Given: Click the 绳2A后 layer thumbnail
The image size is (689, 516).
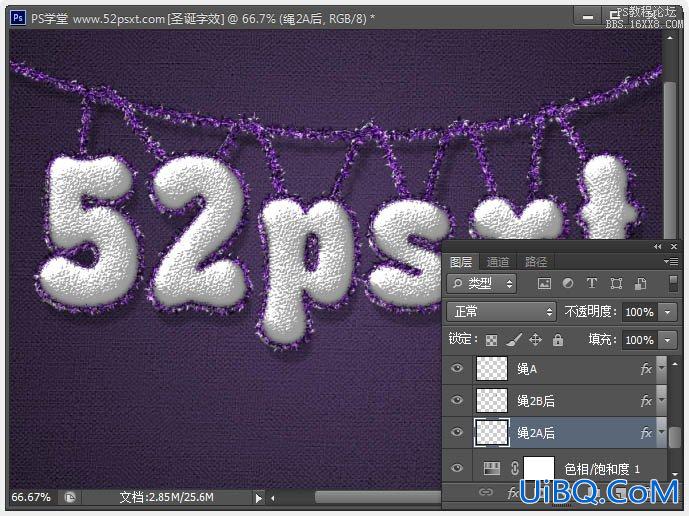Looking at the screenshot, I should click(492, 432).
